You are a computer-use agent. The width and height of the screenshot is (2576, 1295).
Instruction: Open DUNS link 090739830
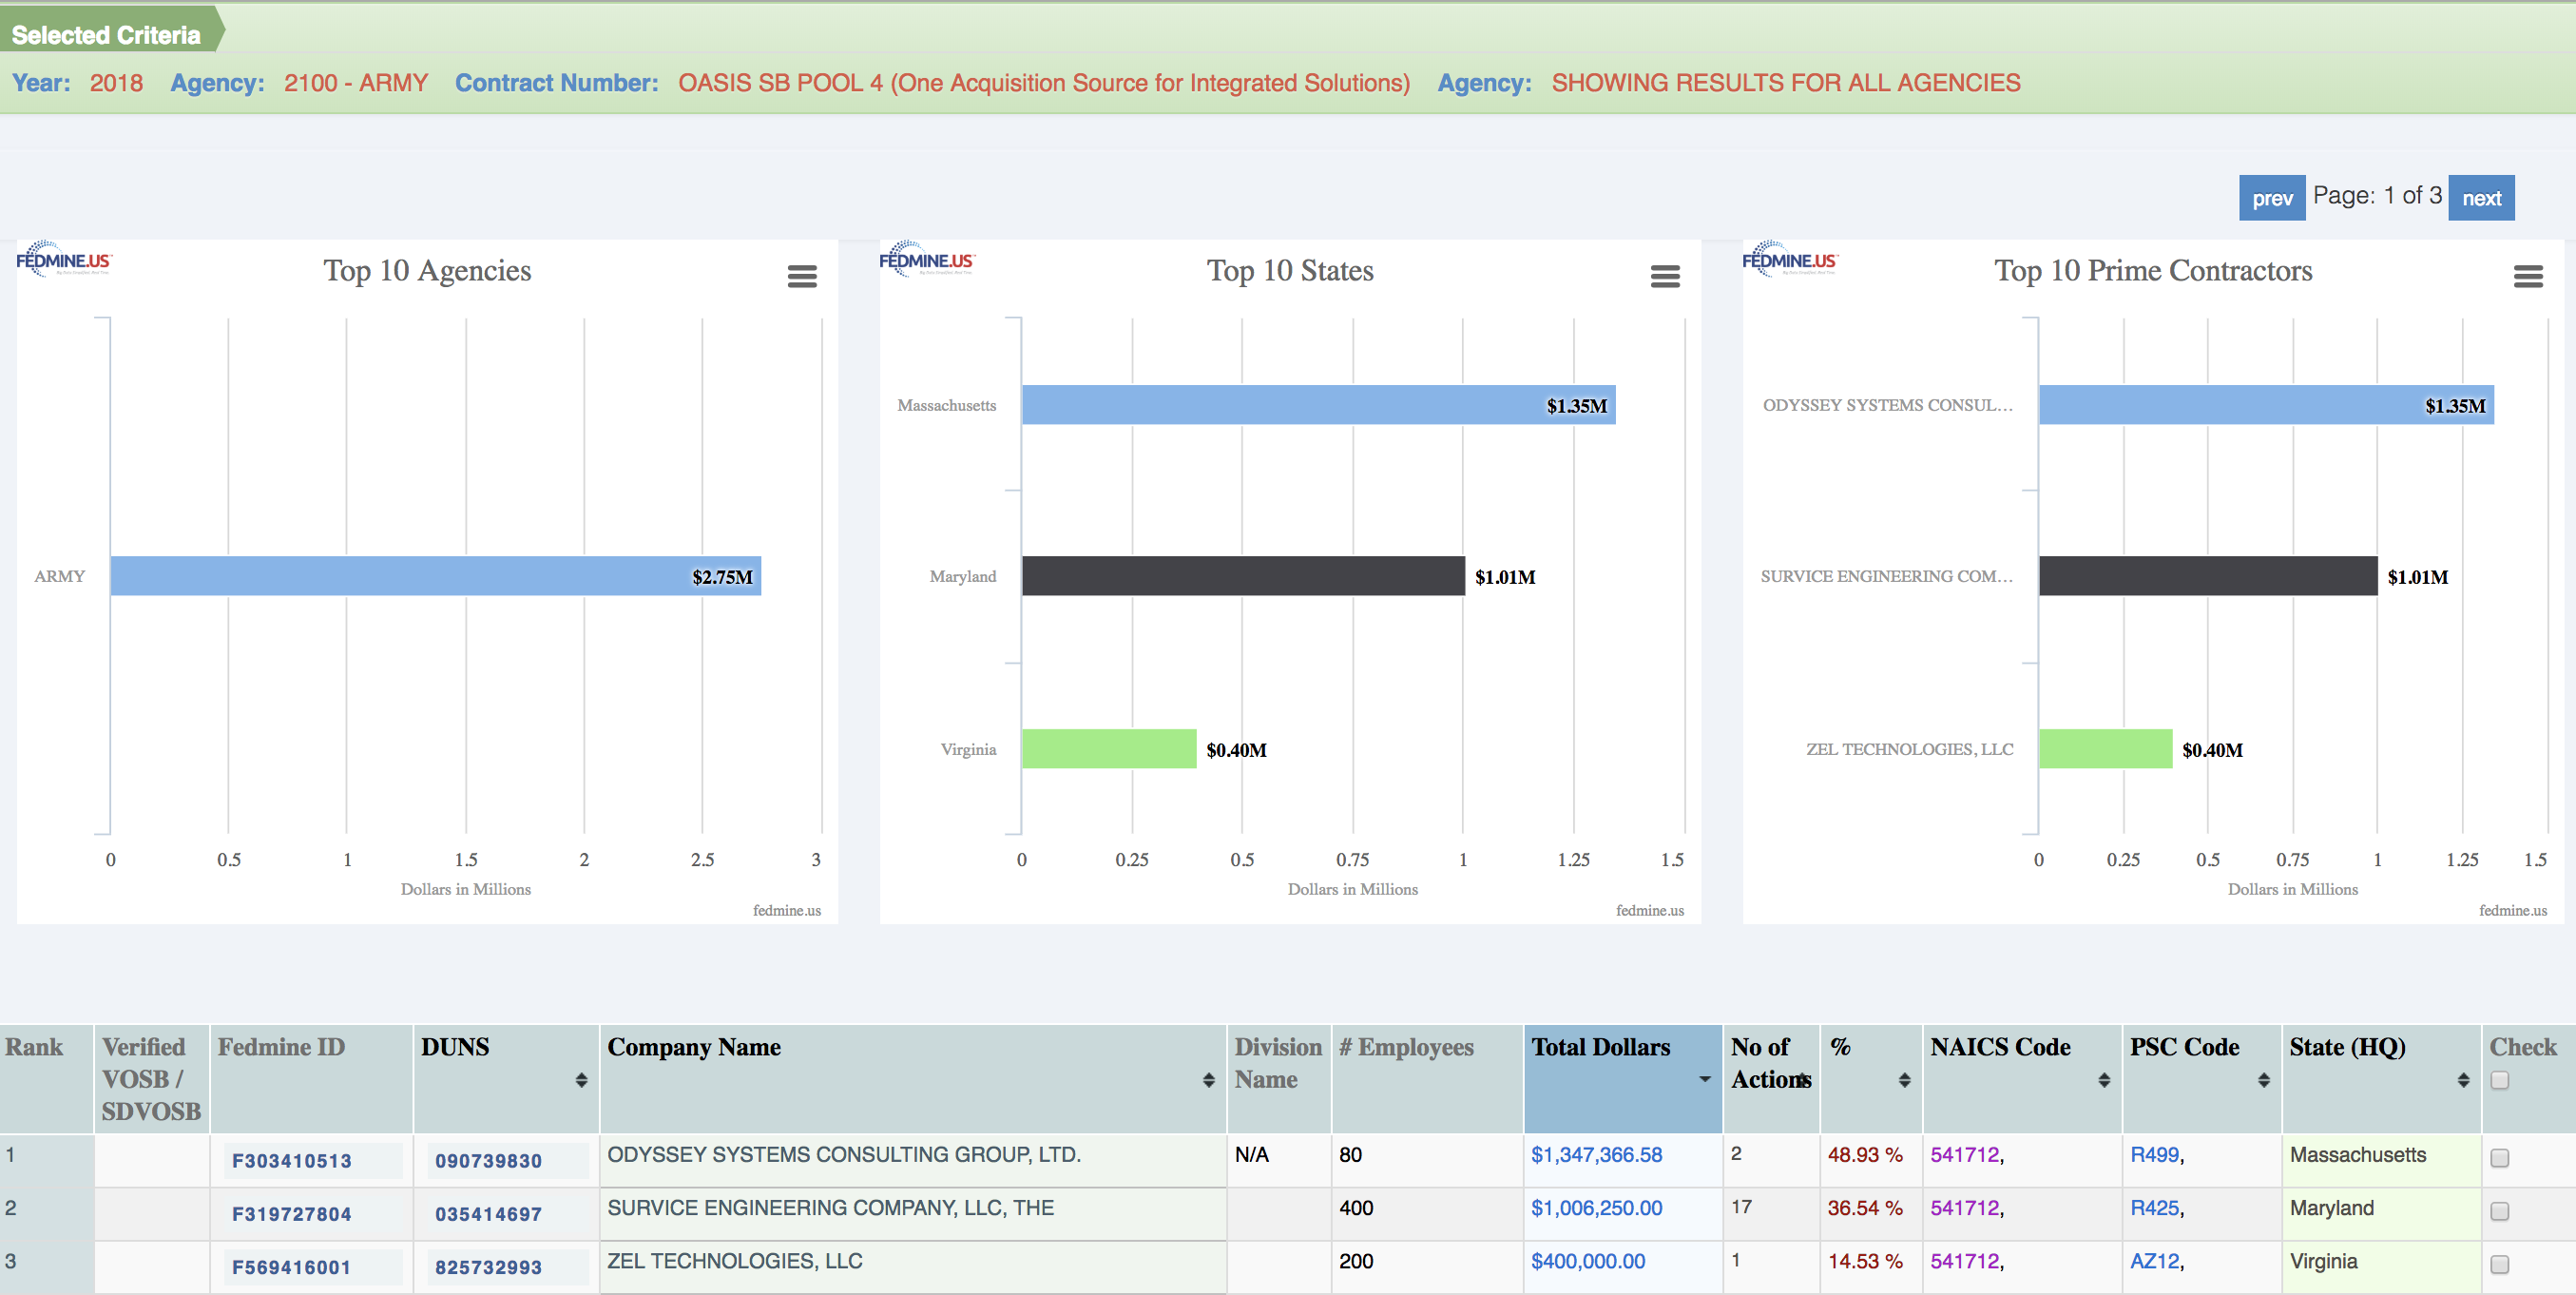coord(489,1160)
